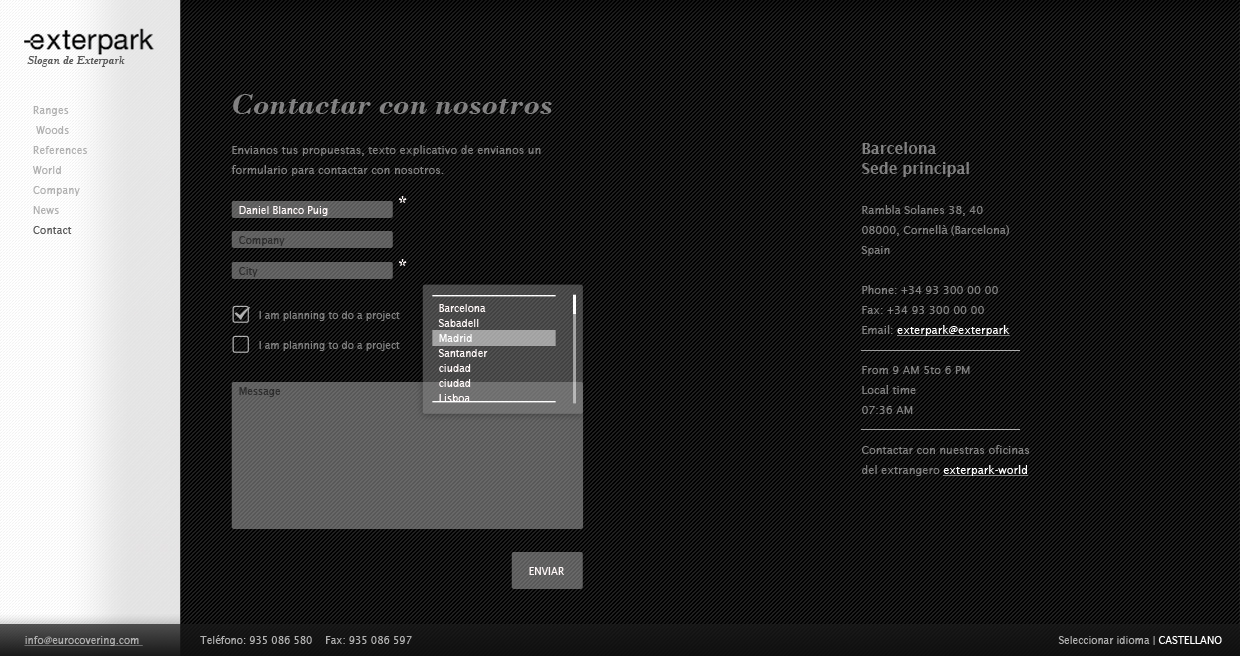Check the second project planning checkbox
The image size is (1240, 656).
241,345
